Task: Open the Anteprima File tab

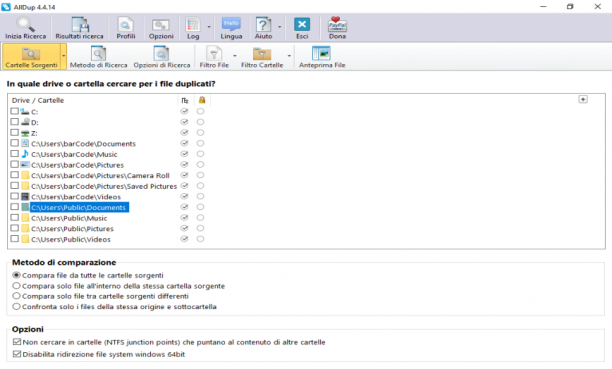Action: [x=322, y=57]
